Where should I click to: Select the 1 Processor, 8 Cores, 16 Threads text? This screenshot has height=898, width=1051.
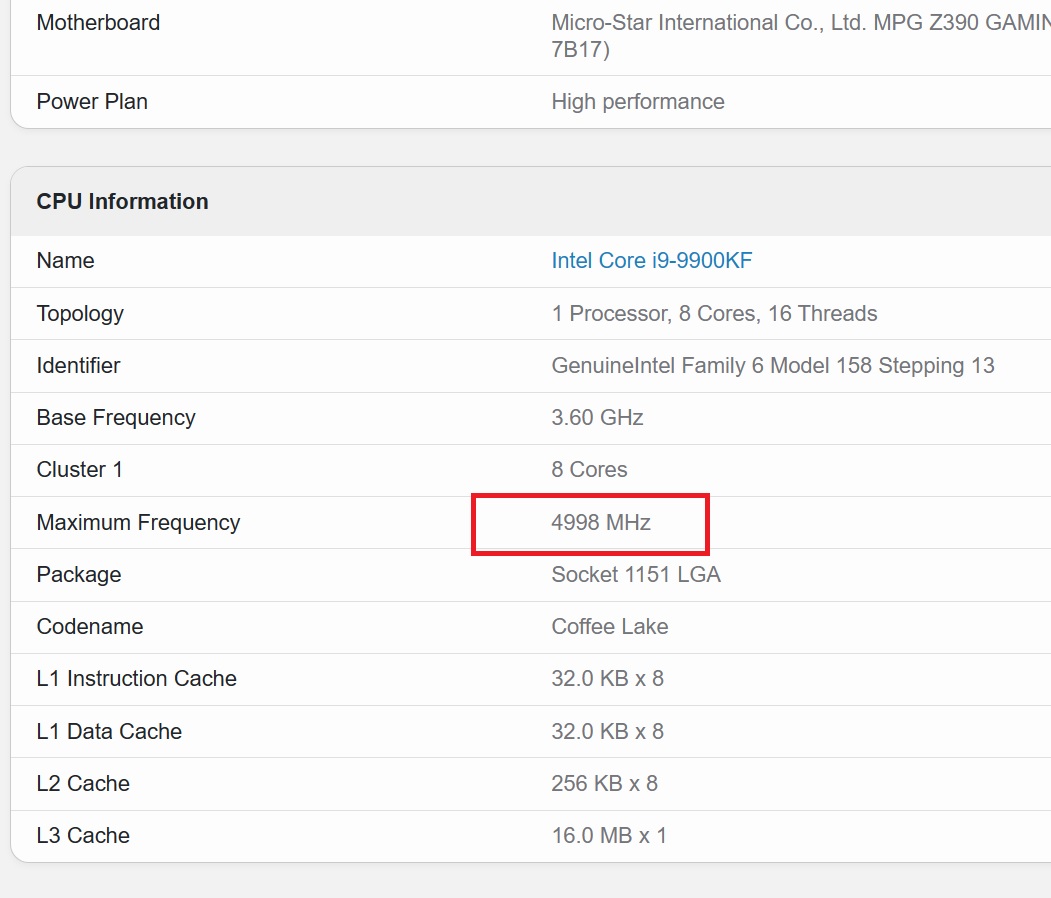pos(714,314)
